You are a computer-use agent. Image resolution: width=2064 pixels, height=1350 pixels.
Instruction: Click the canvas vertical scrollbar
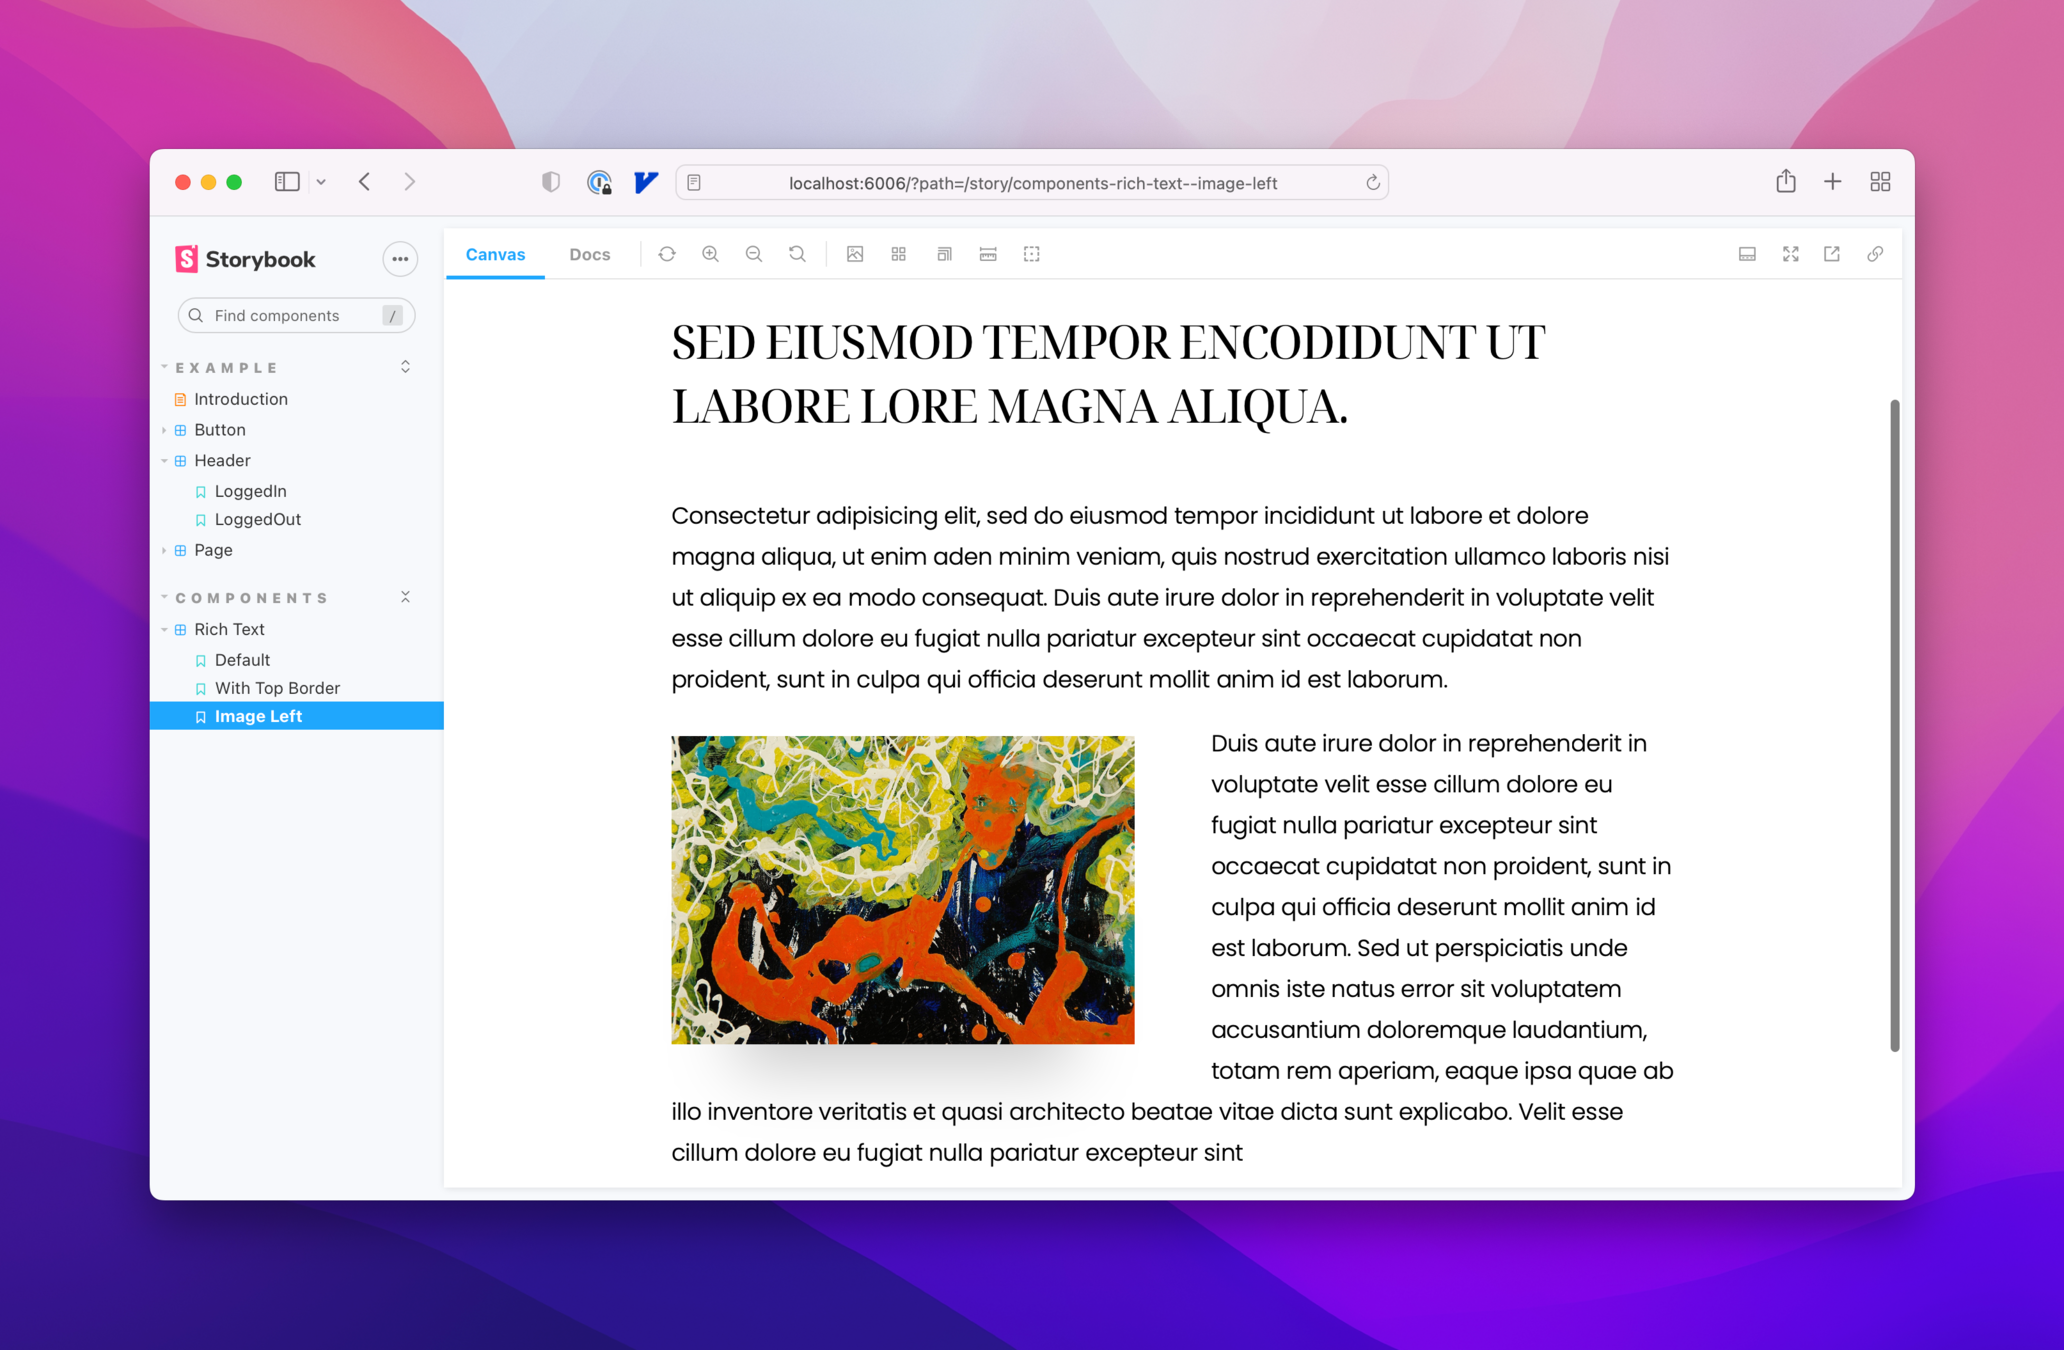click(x=1894, y=725)
